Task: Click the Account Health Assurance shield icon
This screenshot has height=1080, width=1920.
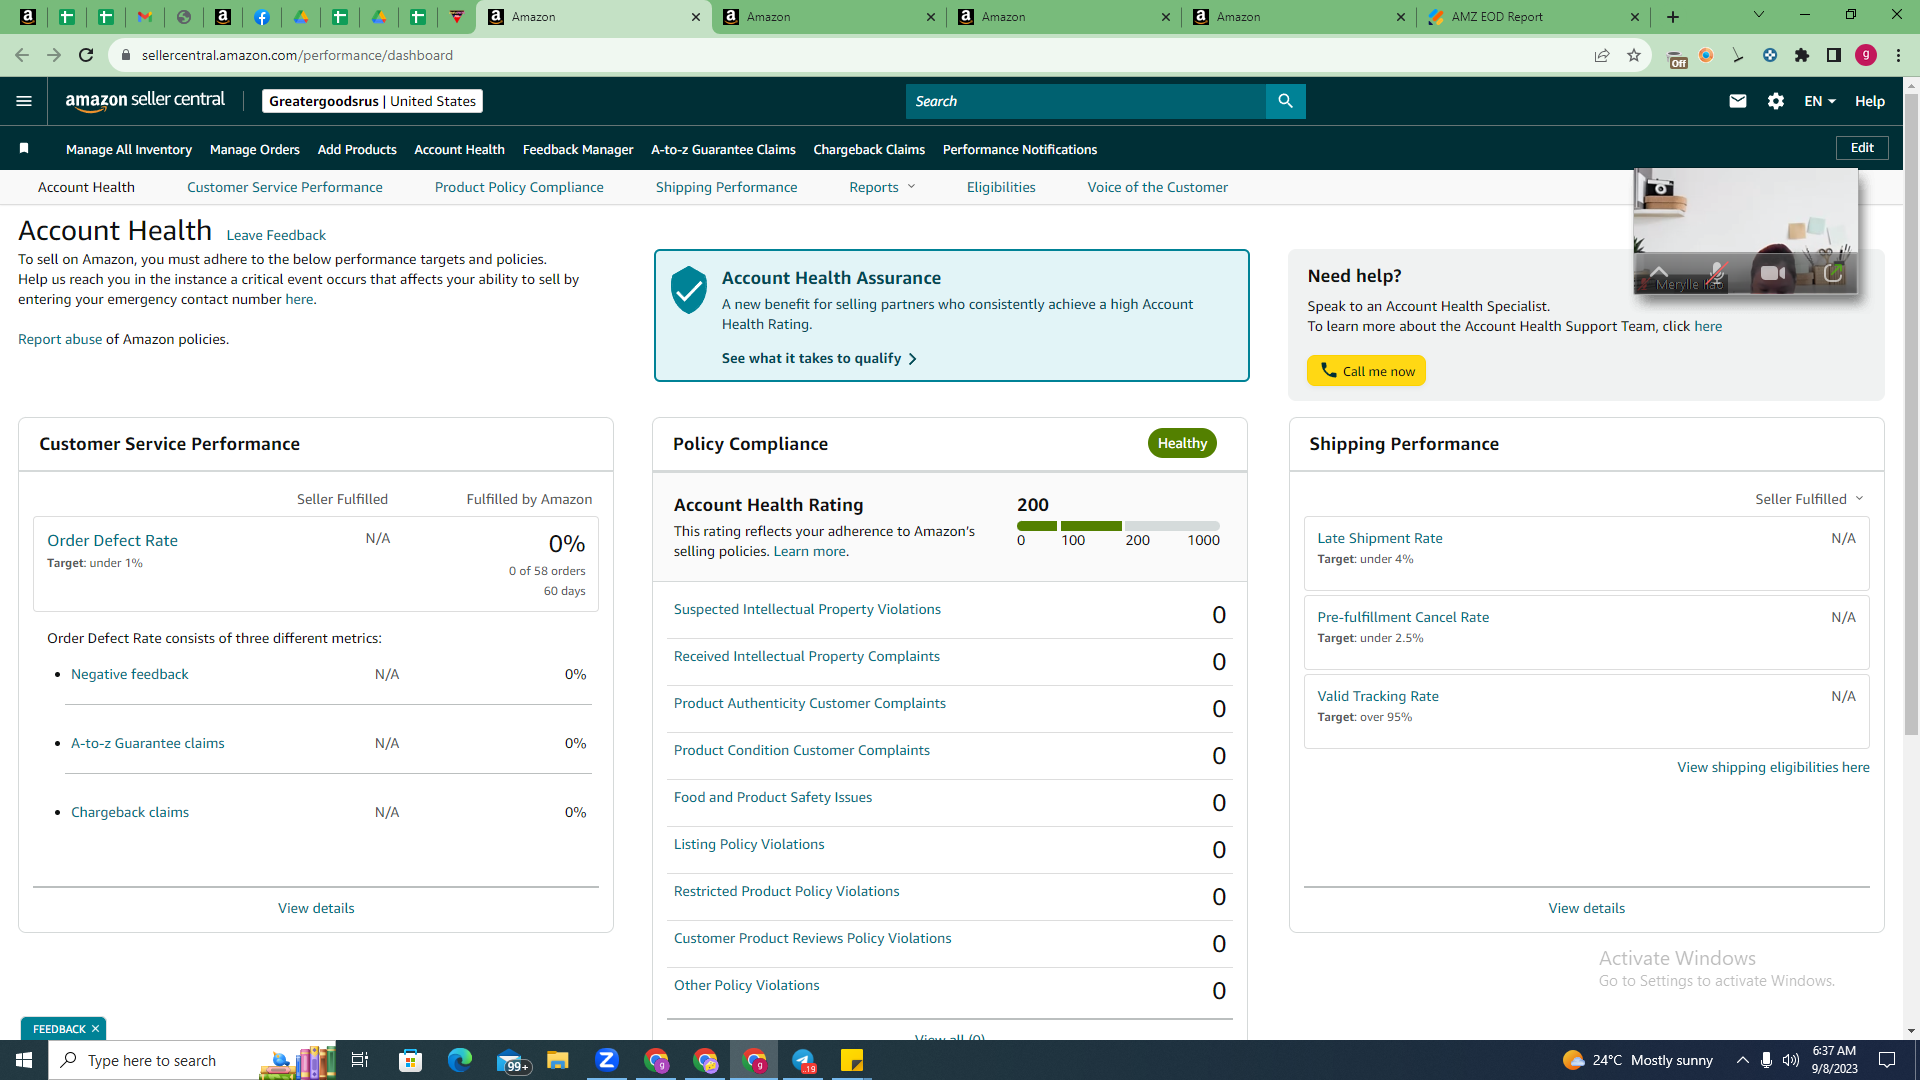Action: pos(689,290)
